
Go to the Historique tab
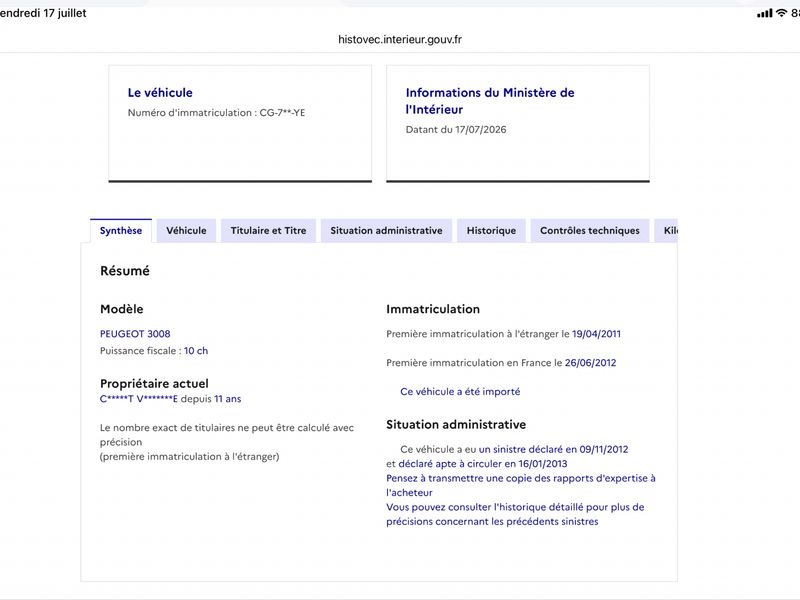point(491,231)
